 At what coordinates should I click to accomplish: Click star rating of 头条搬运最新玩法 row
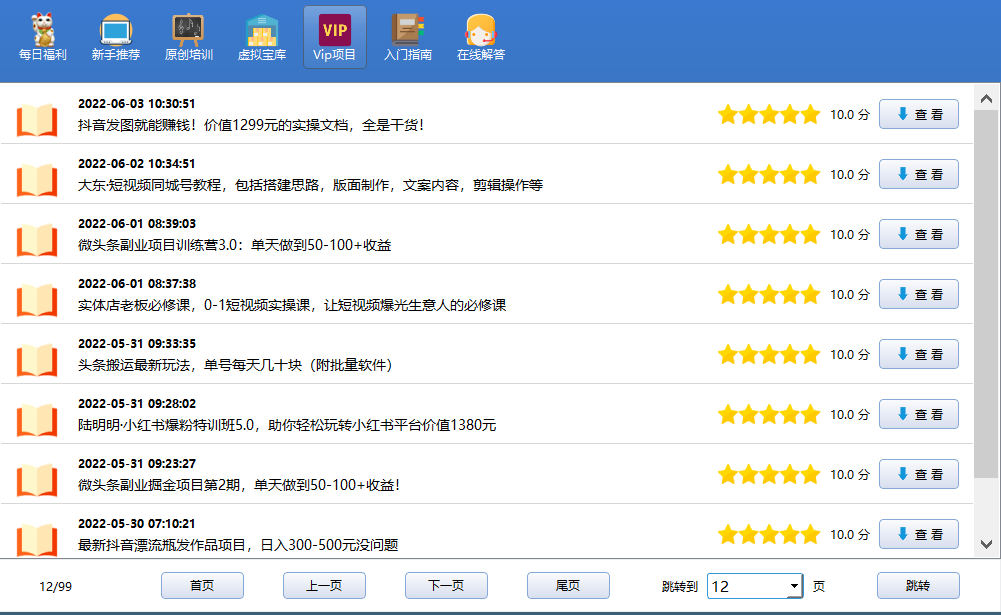[769, 354]
